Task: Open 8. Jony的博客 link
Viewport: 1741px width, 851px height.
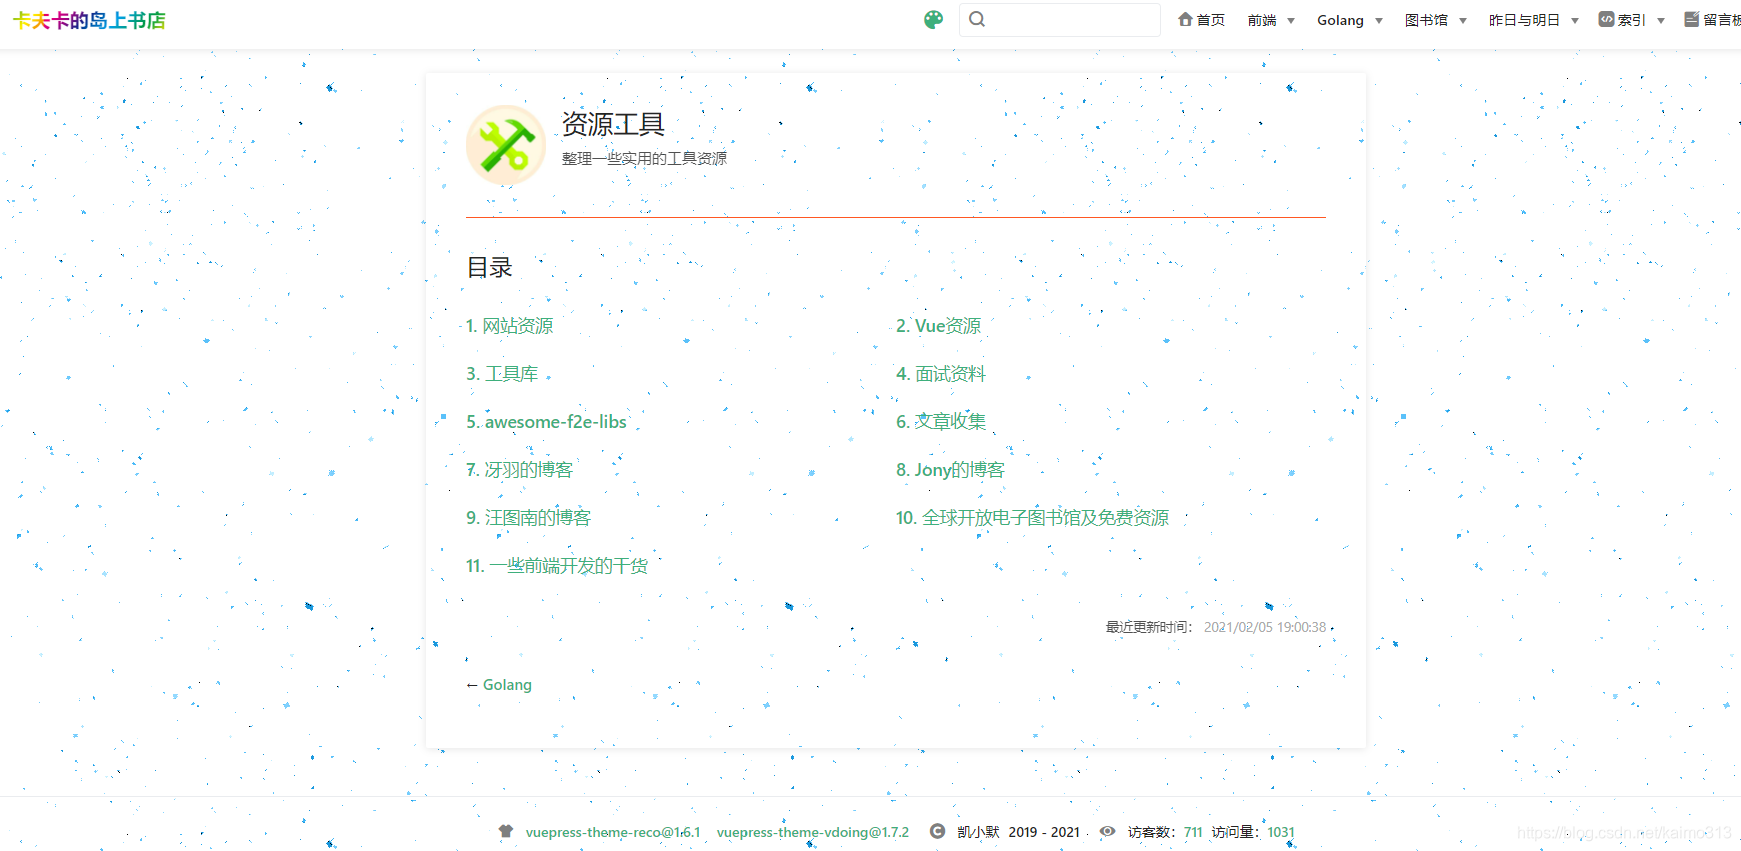Action: click(950, 470)
